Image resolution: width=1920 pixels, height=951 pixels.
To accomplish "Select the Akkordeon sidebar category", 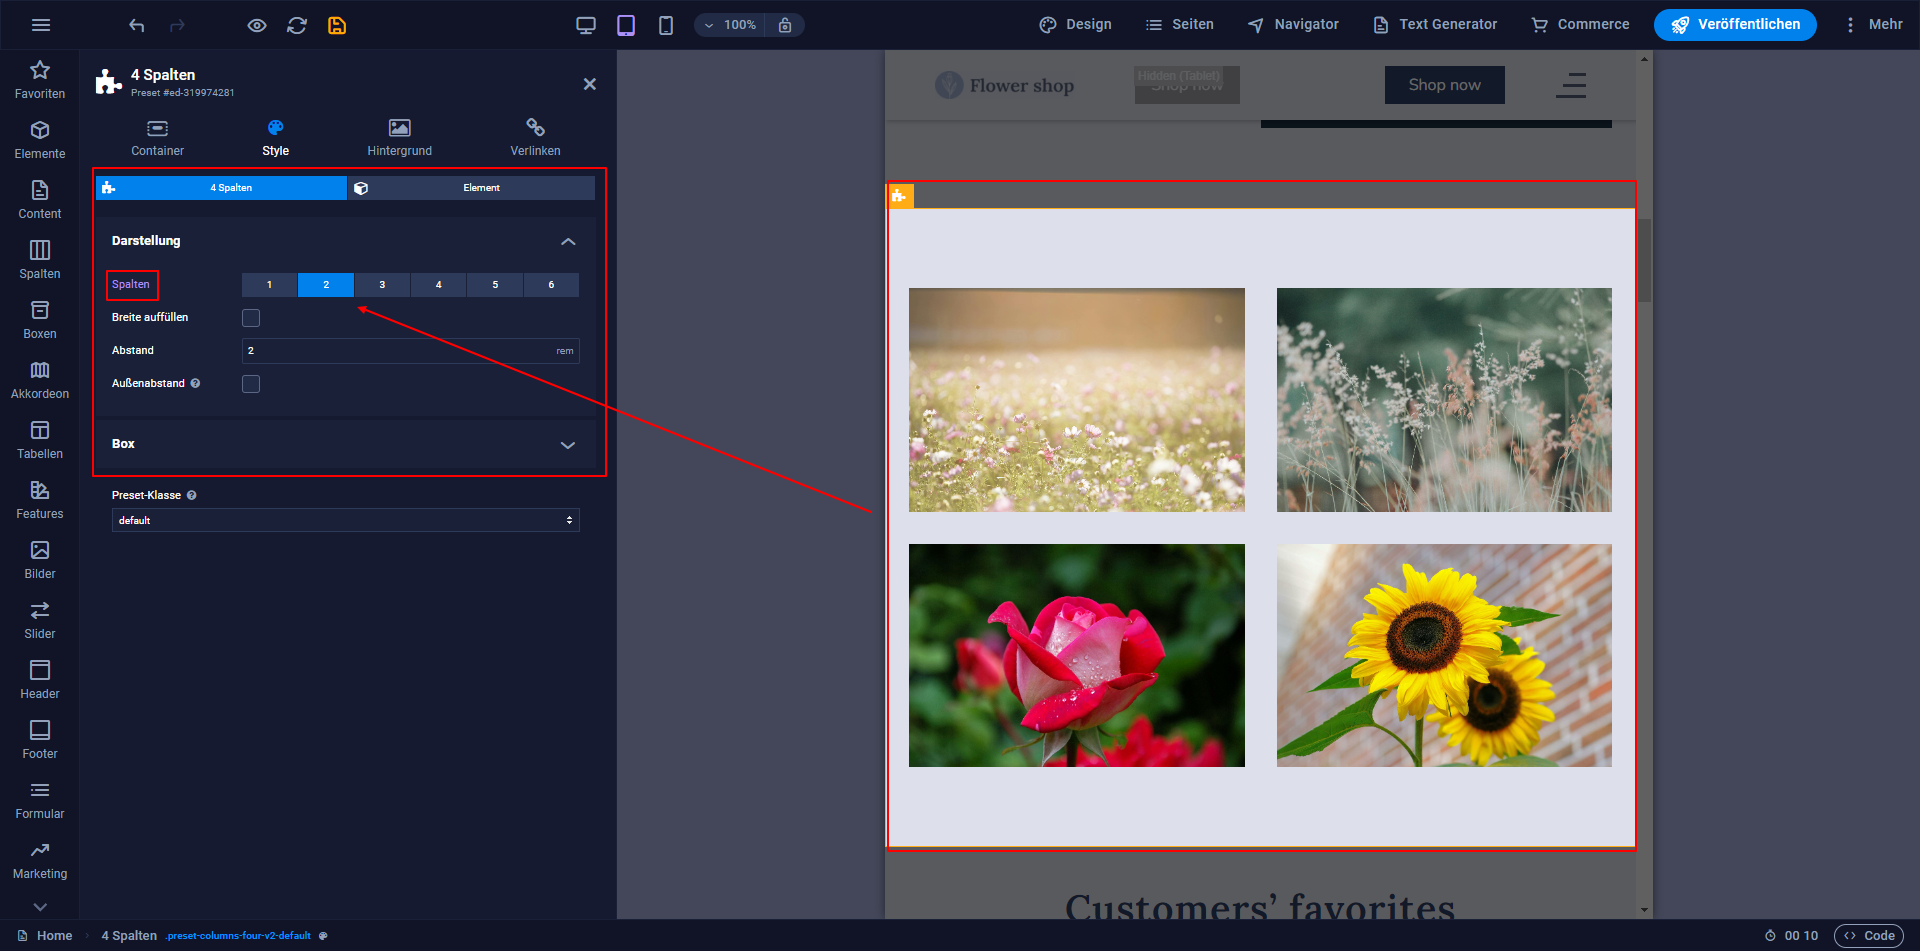I will (39, 380).
